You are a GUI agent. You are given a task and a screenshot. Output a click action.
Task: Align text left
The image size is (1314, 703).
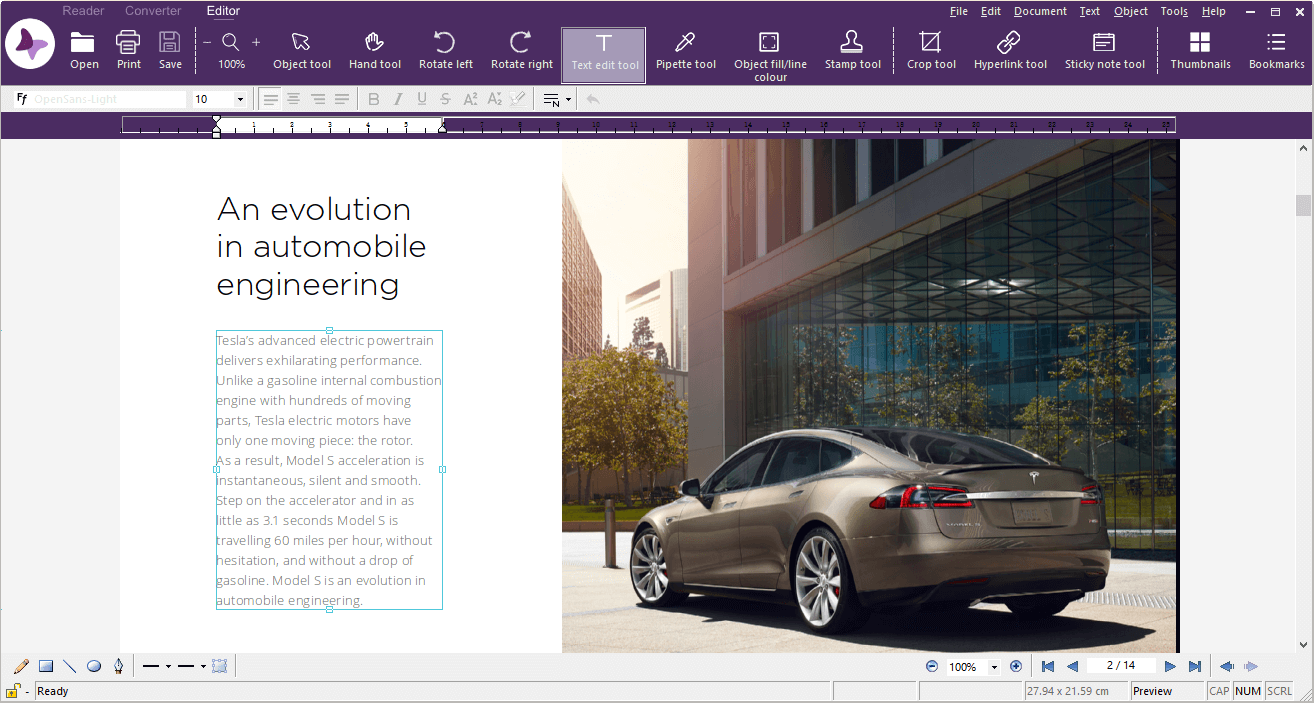pos(270,99)
